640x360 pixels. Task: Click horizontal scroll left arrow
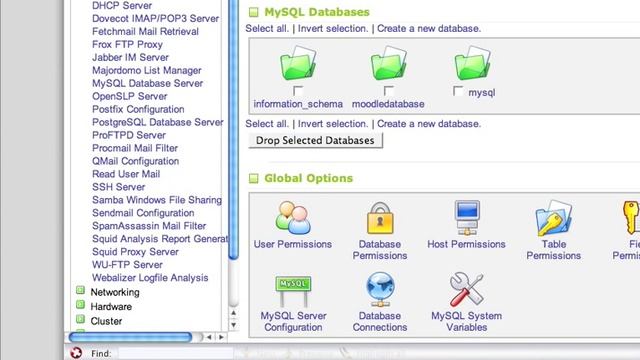pos(209,337)
